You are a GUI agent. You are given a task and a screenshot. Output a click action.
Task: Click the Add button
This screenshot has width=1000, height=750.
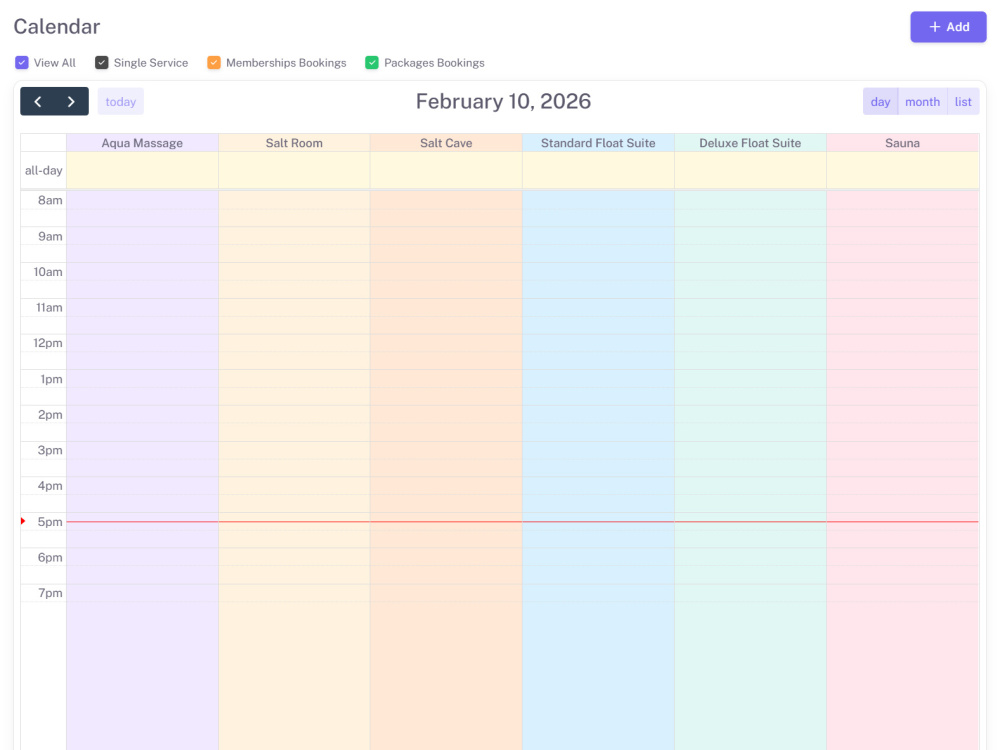(948, 27)
